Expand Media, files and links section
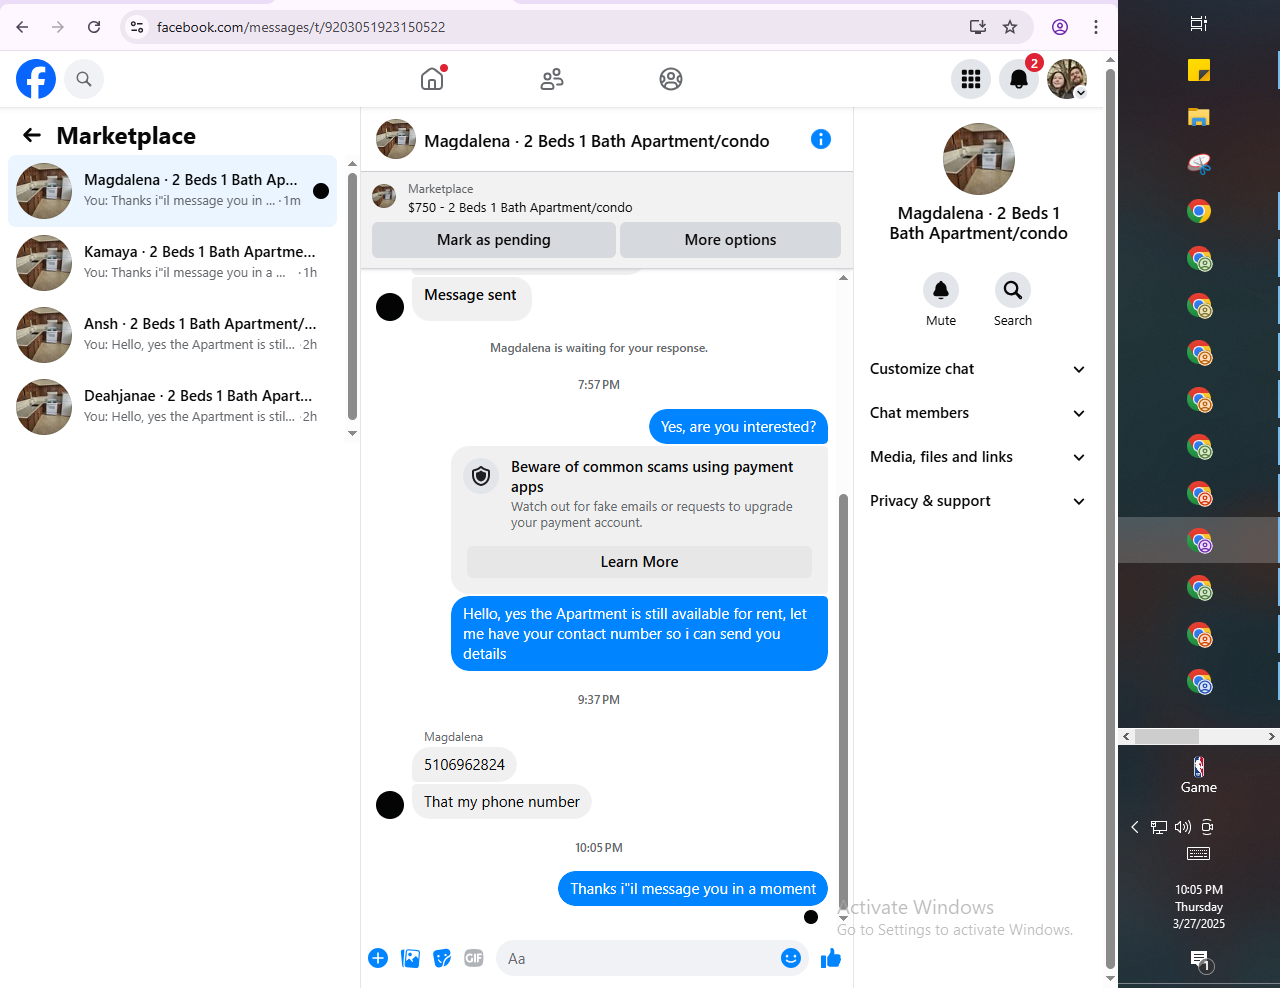The image size is (1280, 988). click(977, 457)
